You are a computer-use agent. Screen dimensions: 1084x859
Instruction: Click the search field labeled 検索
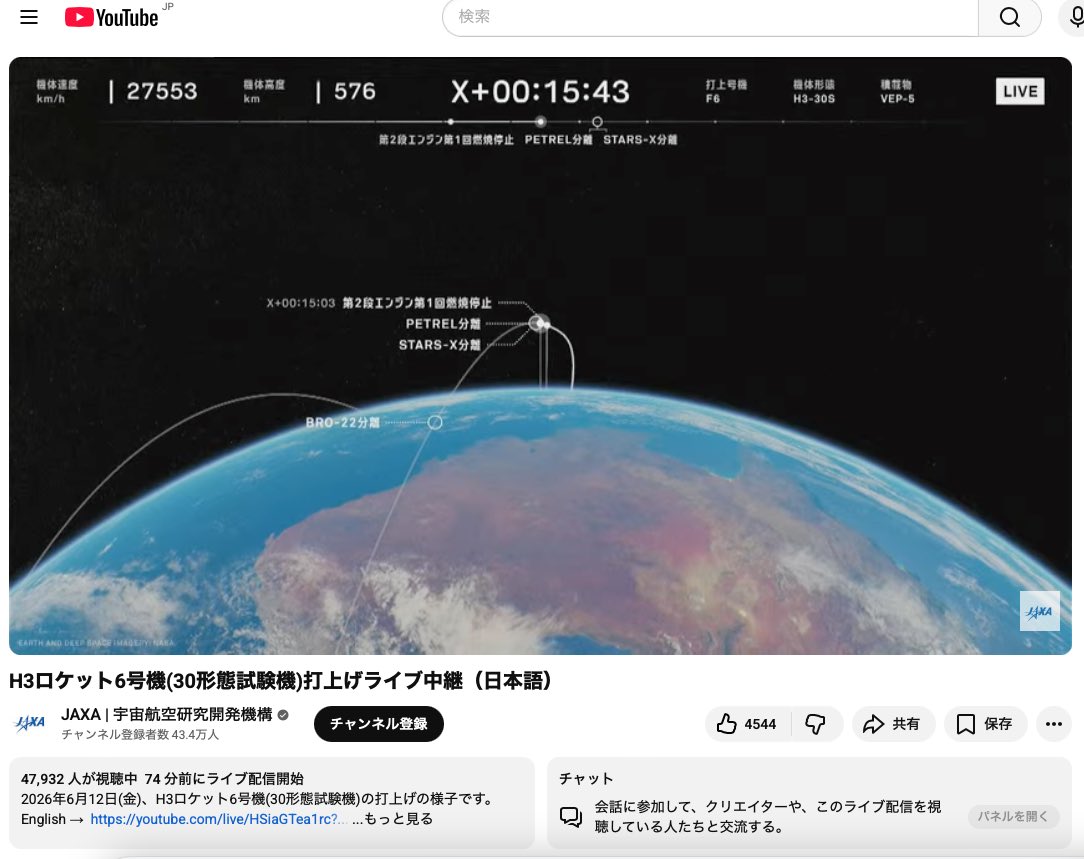pyautogui.click(x=710, y=17)
